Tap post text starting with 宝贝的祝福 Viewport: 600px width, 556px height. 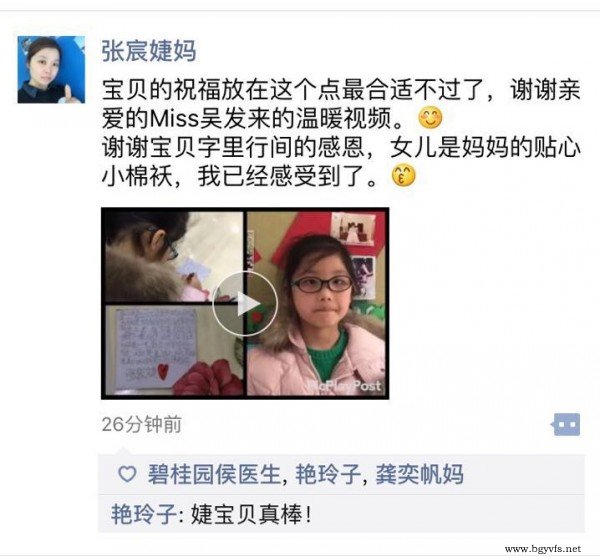(x=341, y=104)
